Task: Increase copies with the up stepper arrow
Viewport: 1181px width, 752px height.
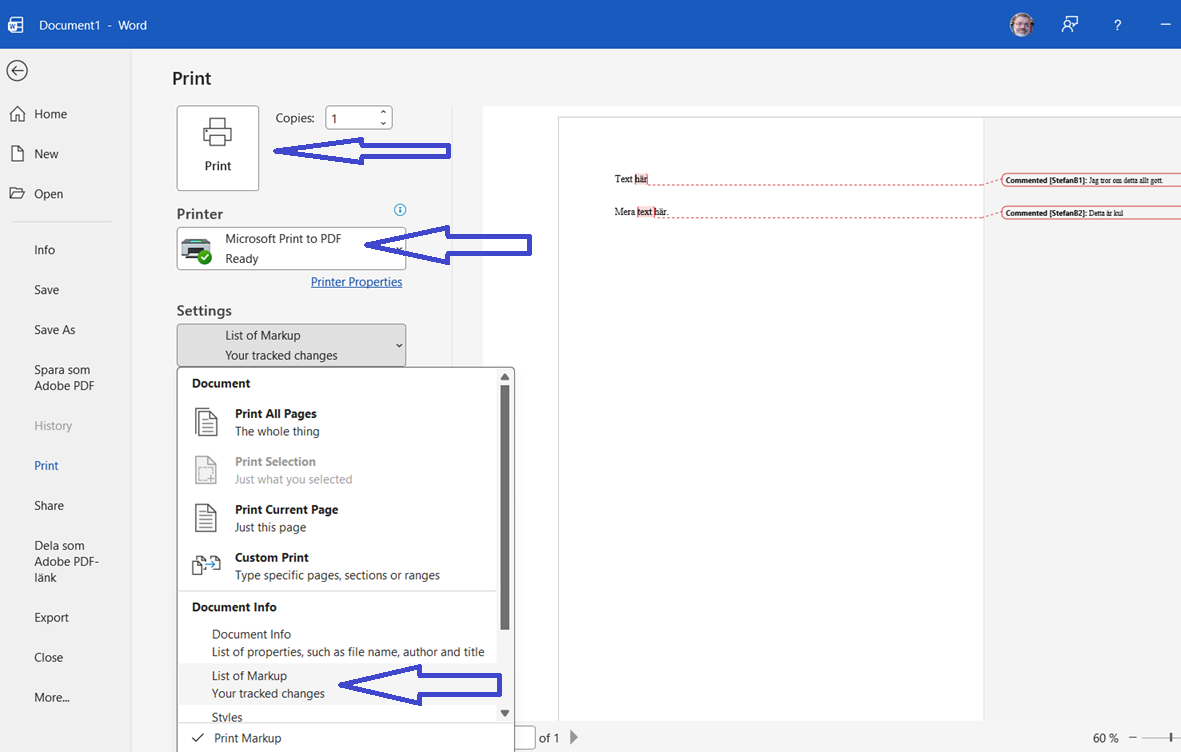Action: point(383,112)
